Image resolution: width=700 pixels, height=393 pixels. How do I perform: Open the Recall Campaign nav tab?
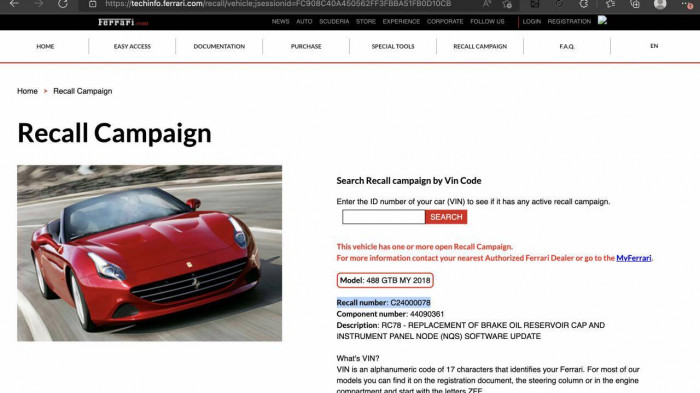480,46
